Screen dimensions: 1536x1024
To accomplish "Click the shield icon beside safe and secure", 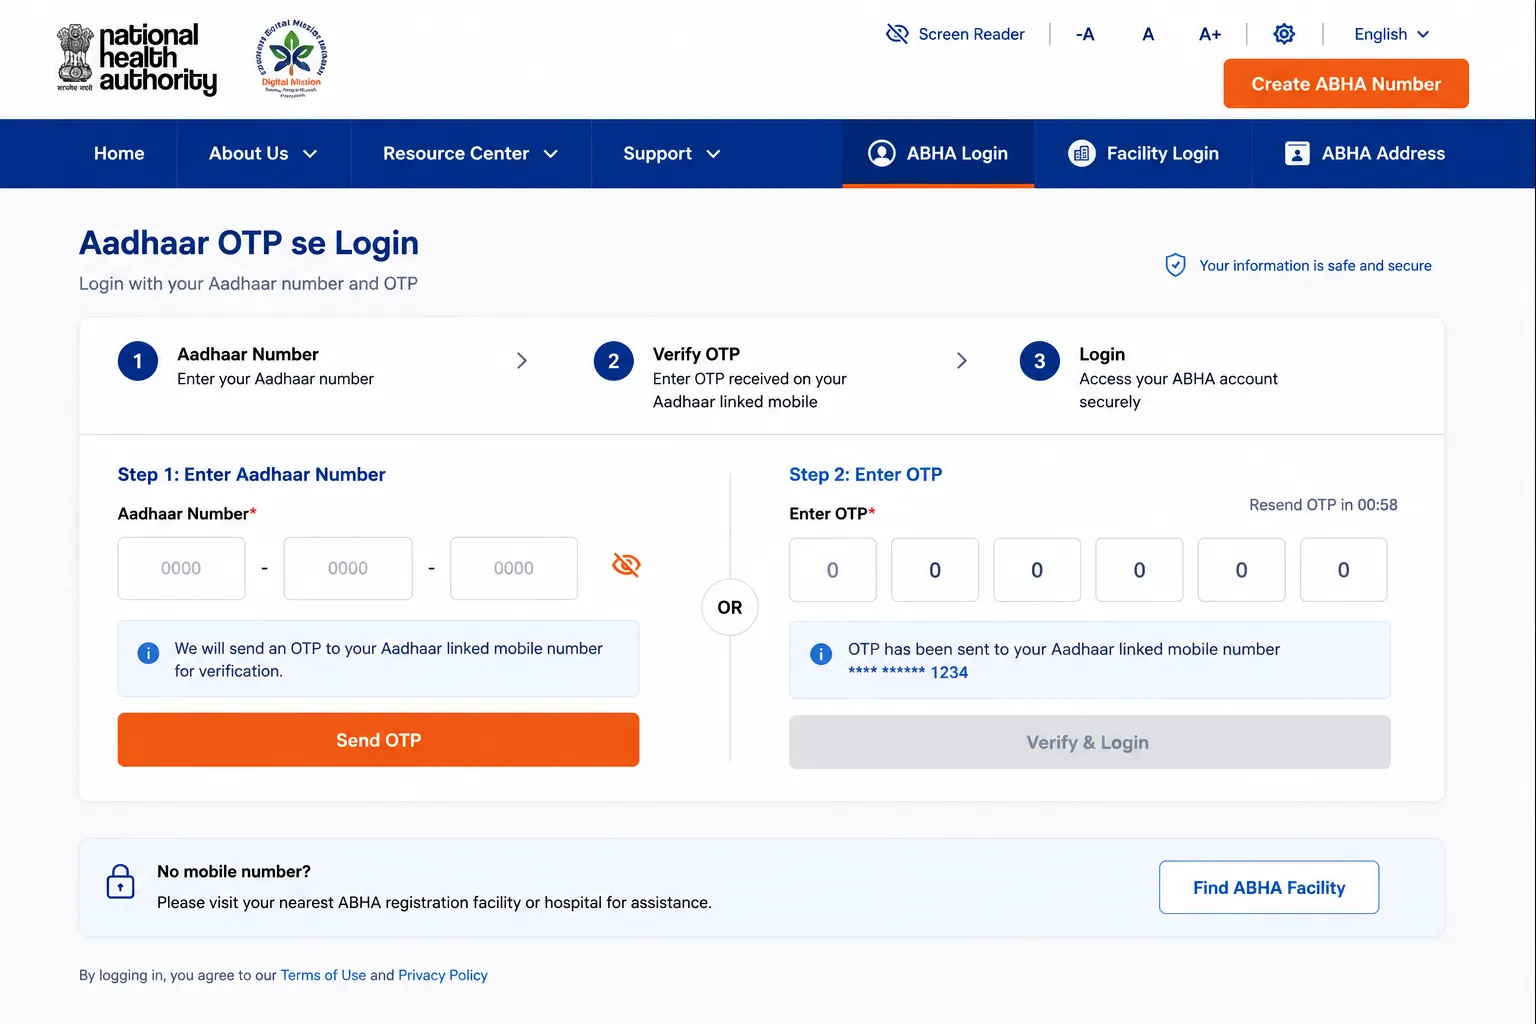I will pyautogui.click(x=1175, y=265).
